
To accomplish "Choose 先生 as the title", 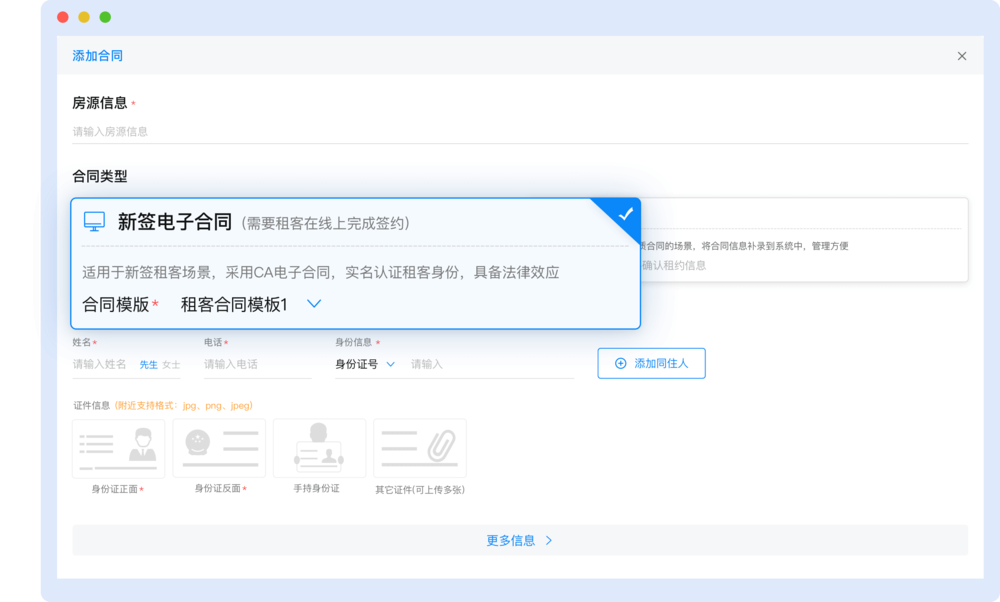I will 149,365.
